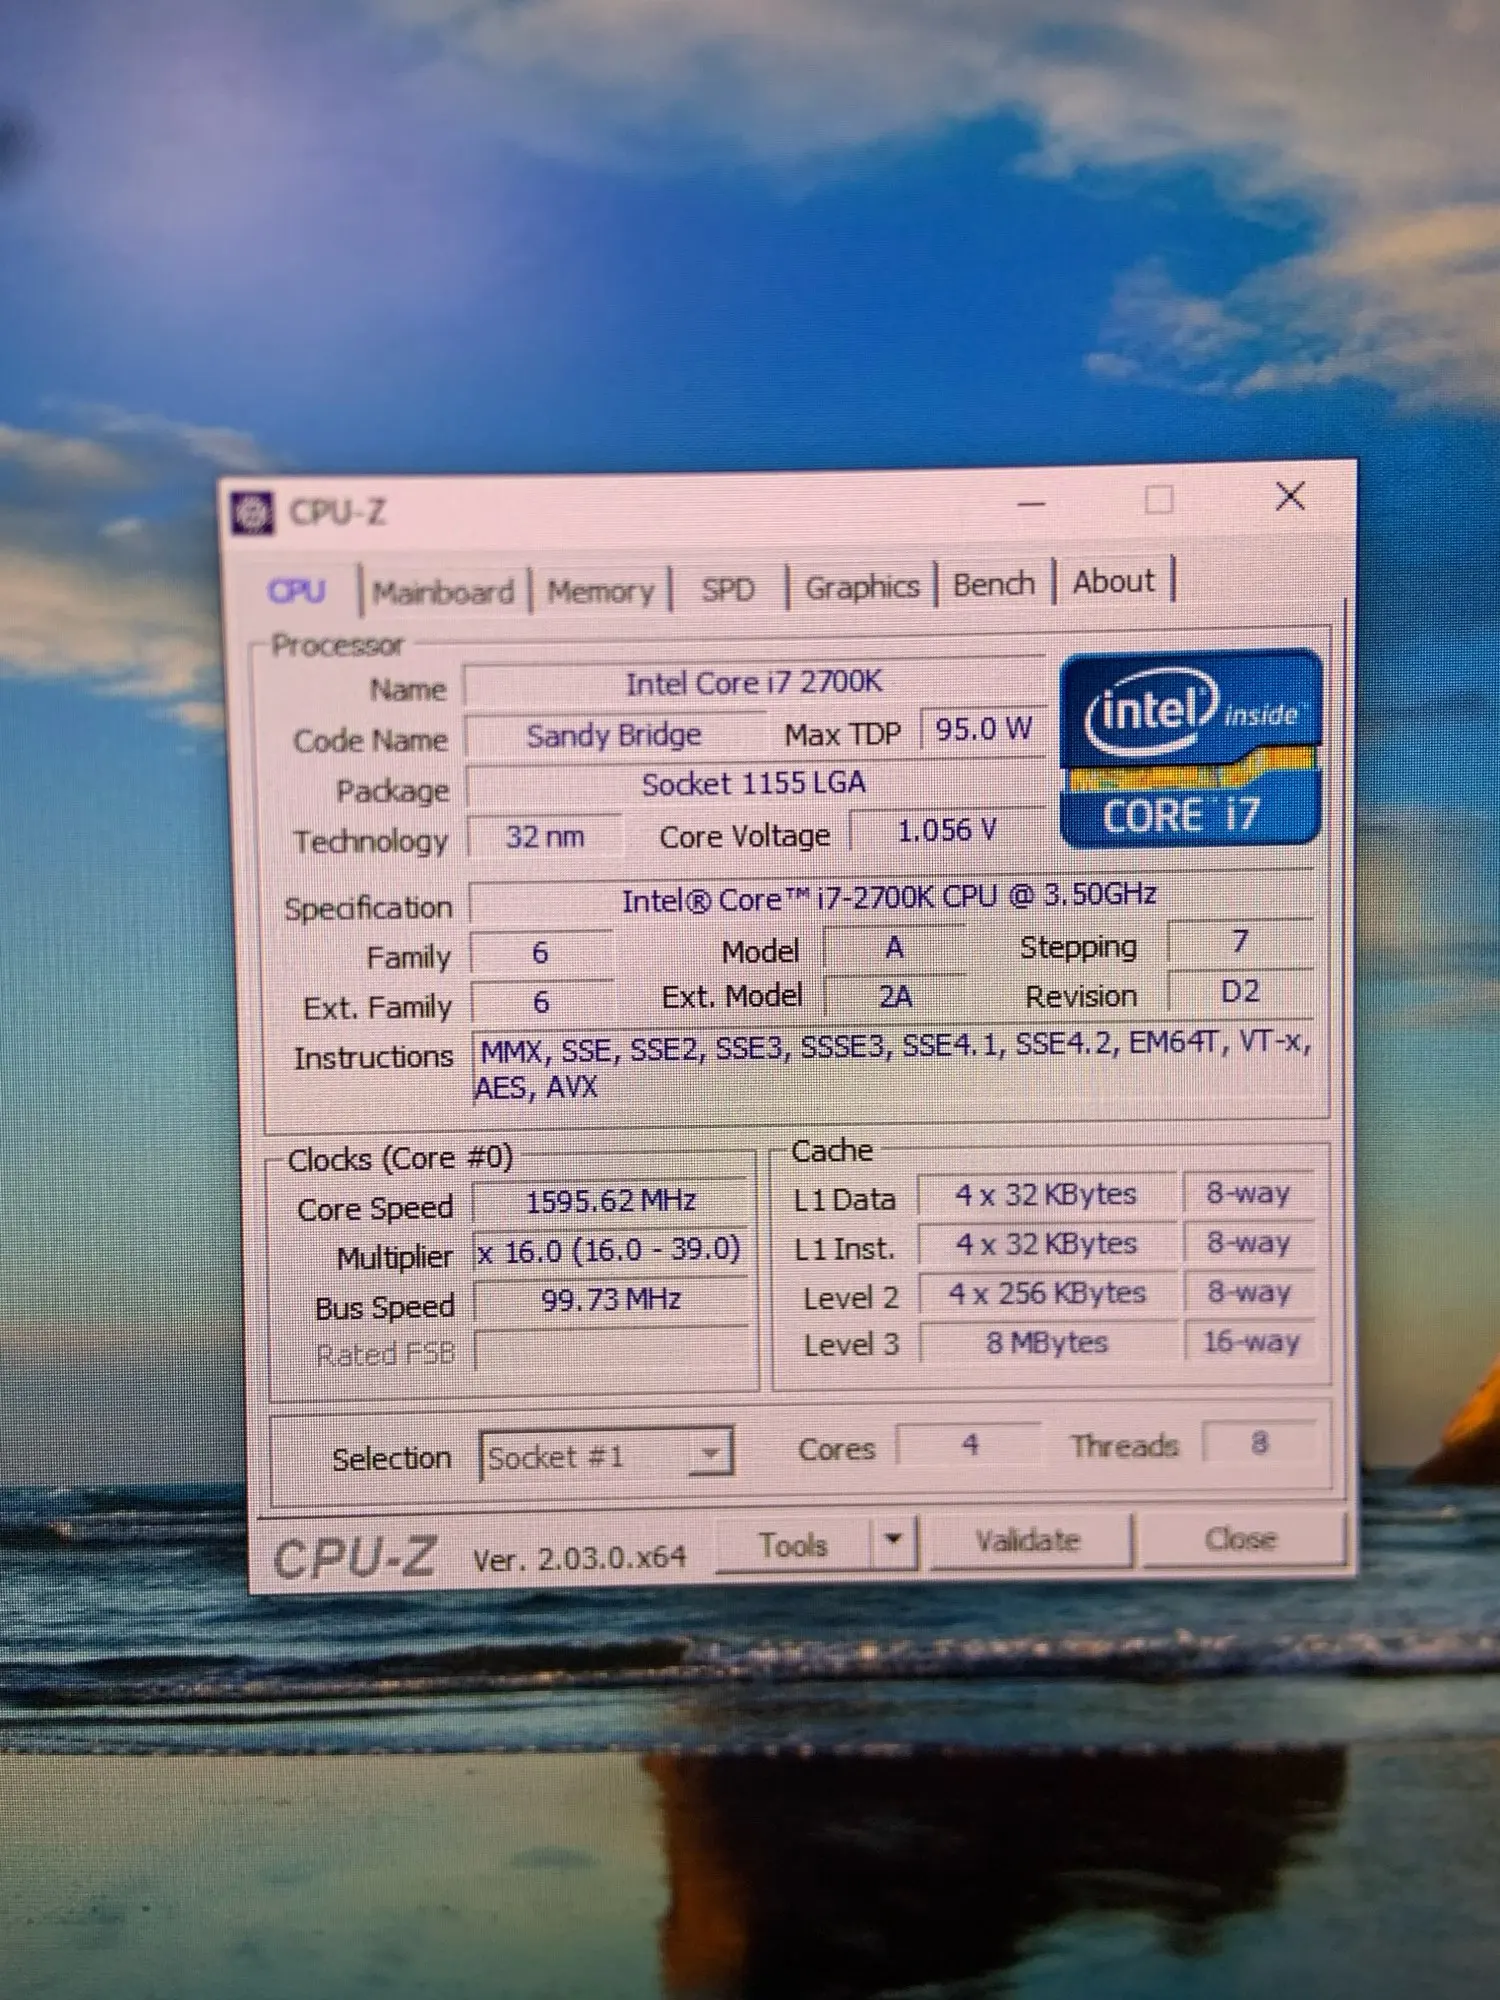Viewport: 1500px width, 2000px height.
Task: Click the Validate button
Action: click(x=1029, y=1540)
